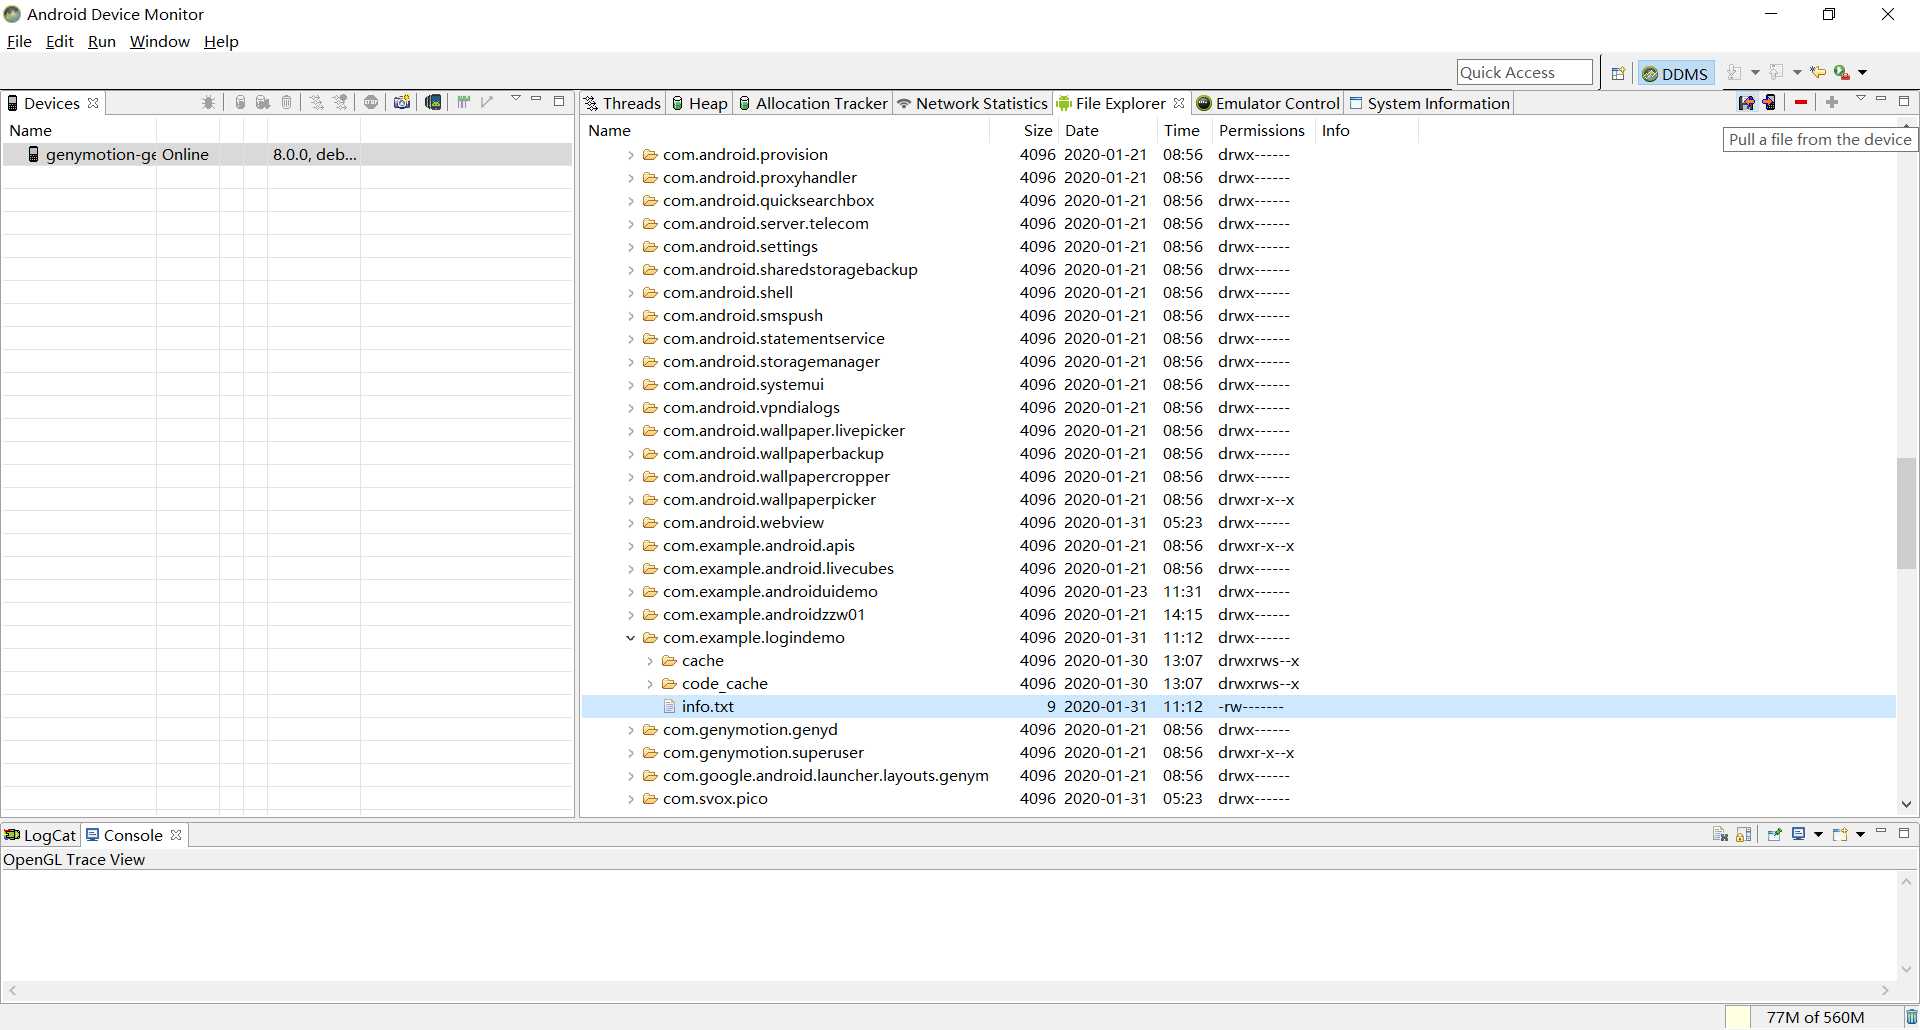Click the Pull a file from device icon
Screen dimensions: 1920x1030
(1746, 102)
